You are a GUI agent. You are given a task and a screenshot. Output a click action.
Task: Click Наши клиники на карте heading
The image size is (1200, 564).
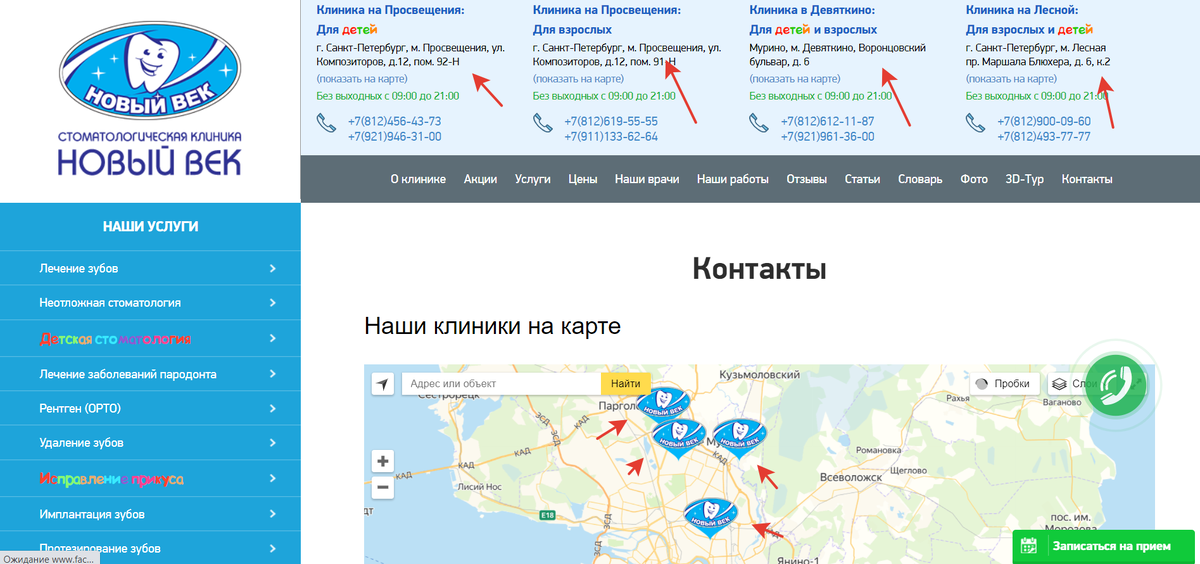point(492,326)
